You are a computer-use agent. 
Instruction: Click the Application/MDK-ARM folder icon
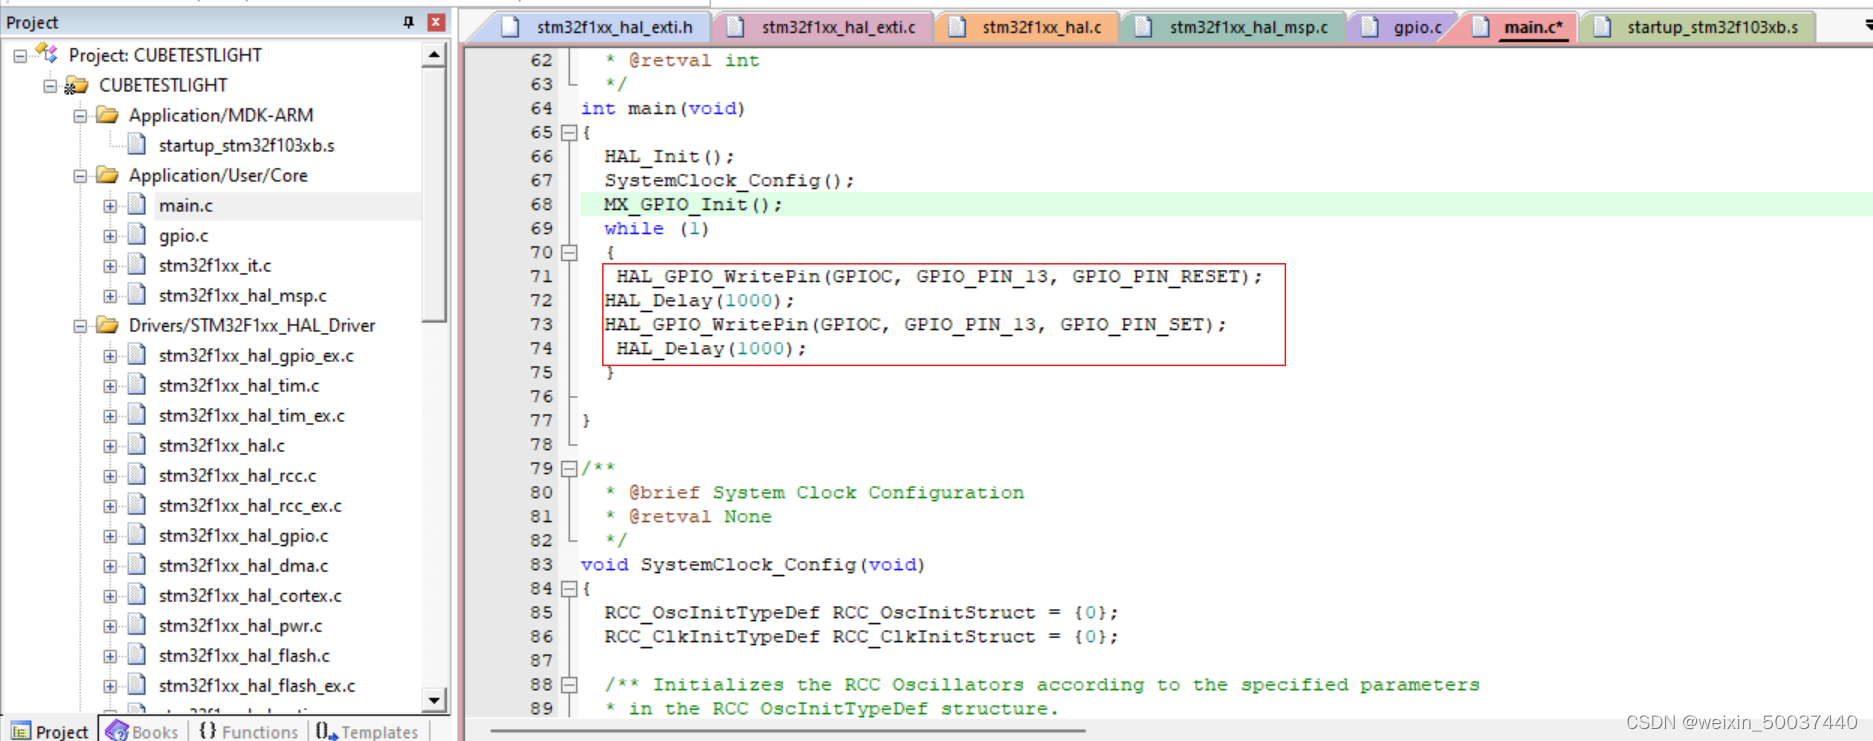tap(107, 115)
